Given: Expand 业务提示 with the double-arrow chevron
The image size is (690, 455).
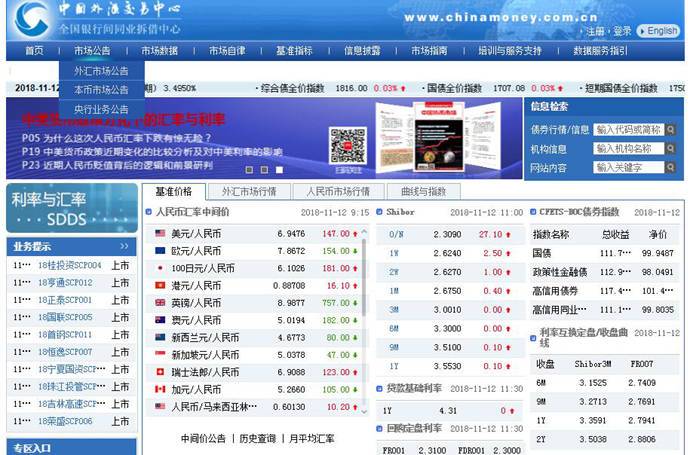Looking at the screenshot, I should (124, 246).
